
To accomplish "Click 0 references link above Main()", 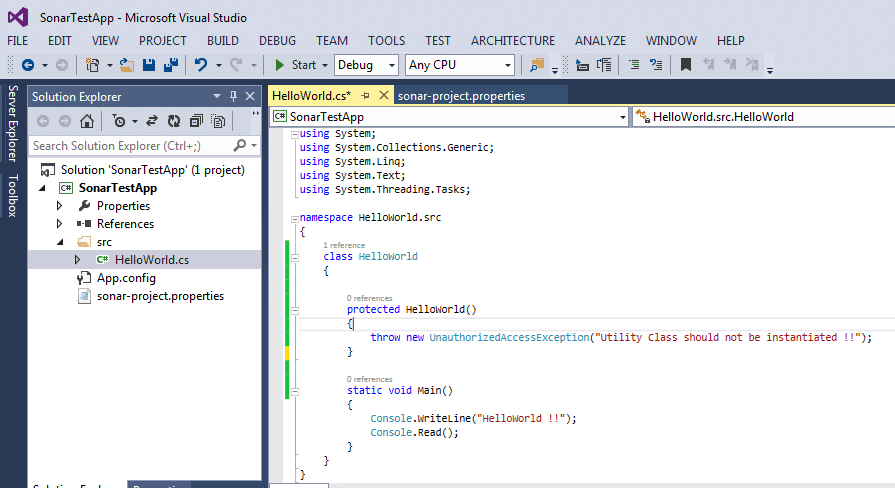I will 369,379.
